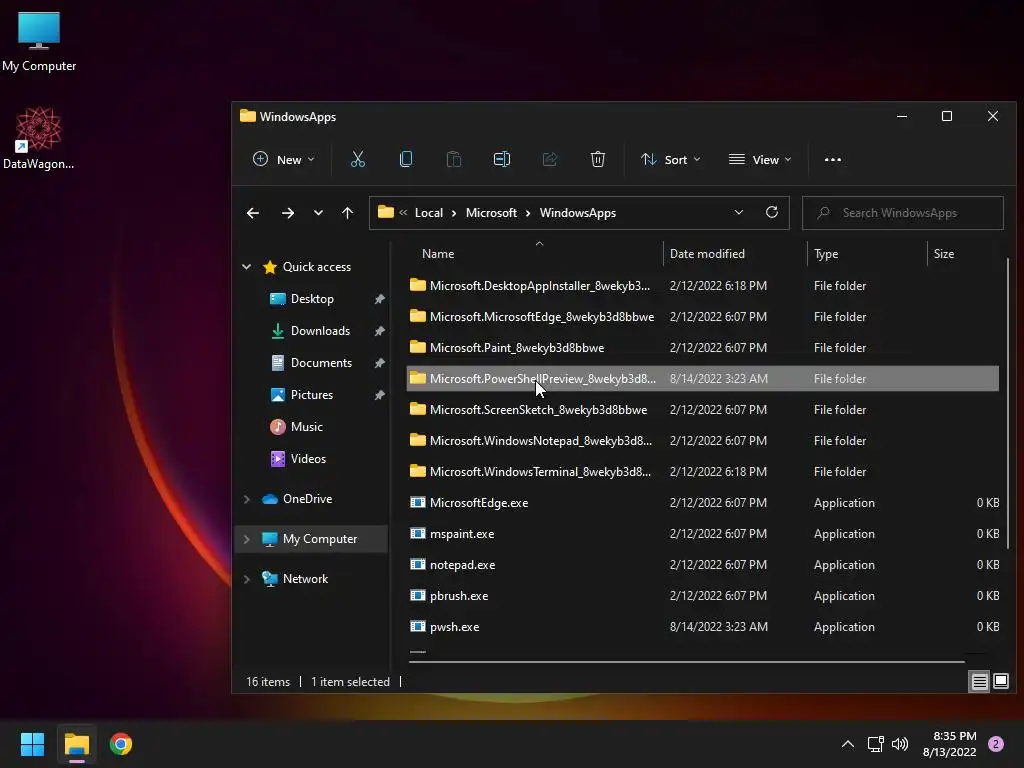The width and height of the screenshot is (1024, 768).
Task: Open notifications badge showing 2
Action: tap(995, 744)
